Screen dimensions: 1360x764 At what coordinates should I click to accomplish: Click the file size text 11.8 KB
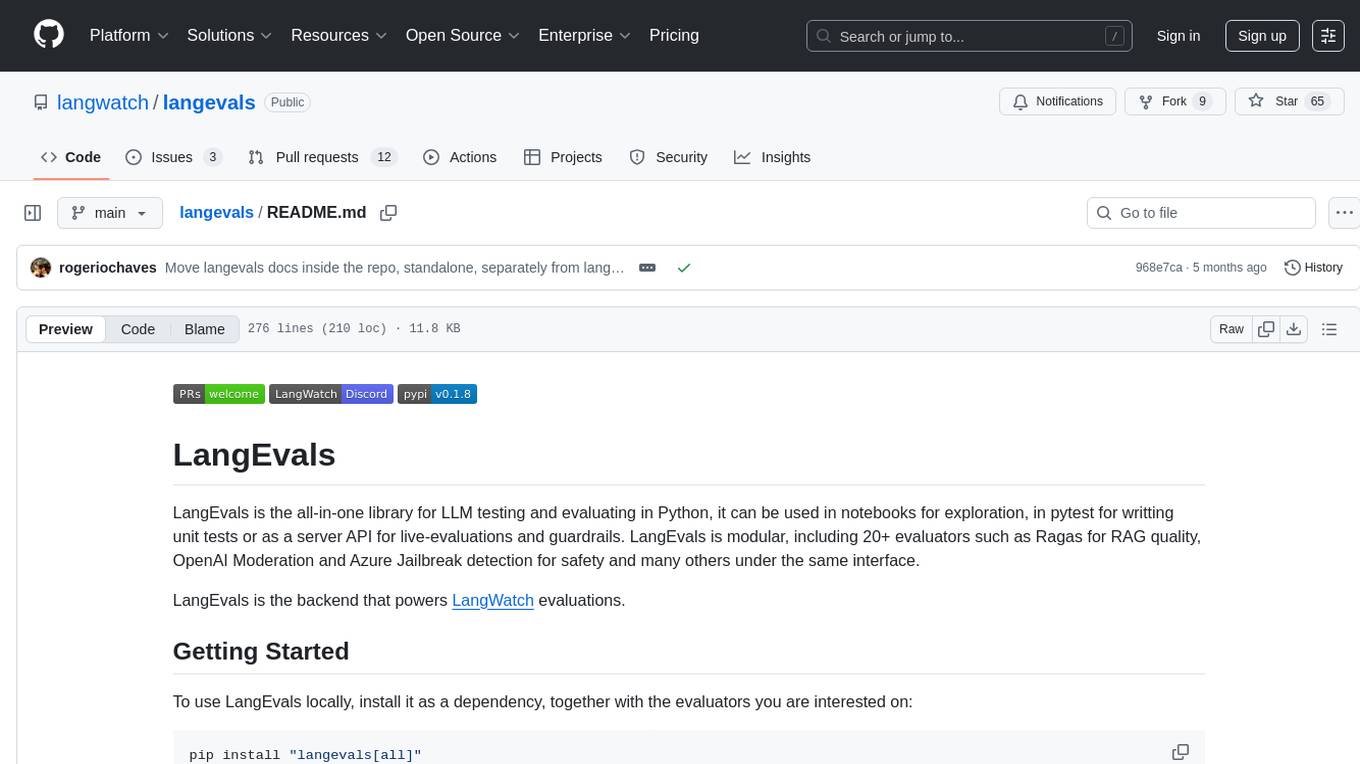(435, 329)
